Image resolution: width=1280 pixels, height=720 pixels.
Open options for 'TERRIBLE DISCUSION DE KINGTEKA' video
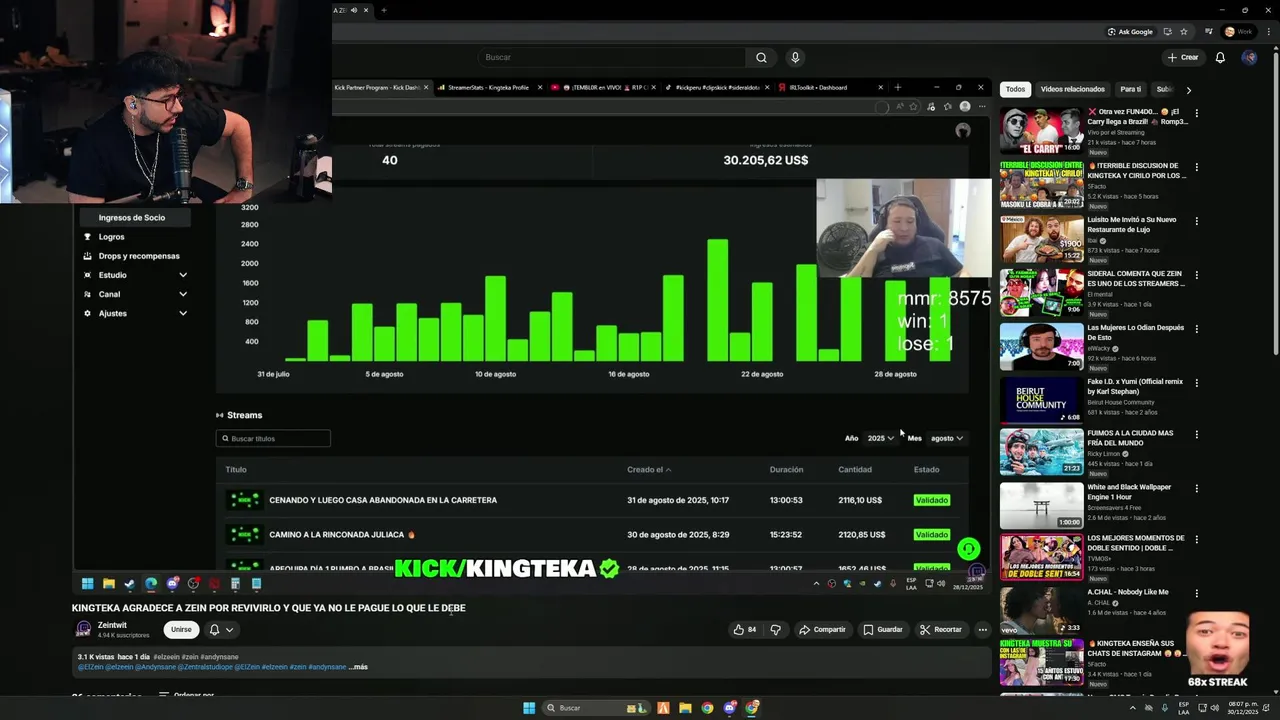(x=1196, y=167)
